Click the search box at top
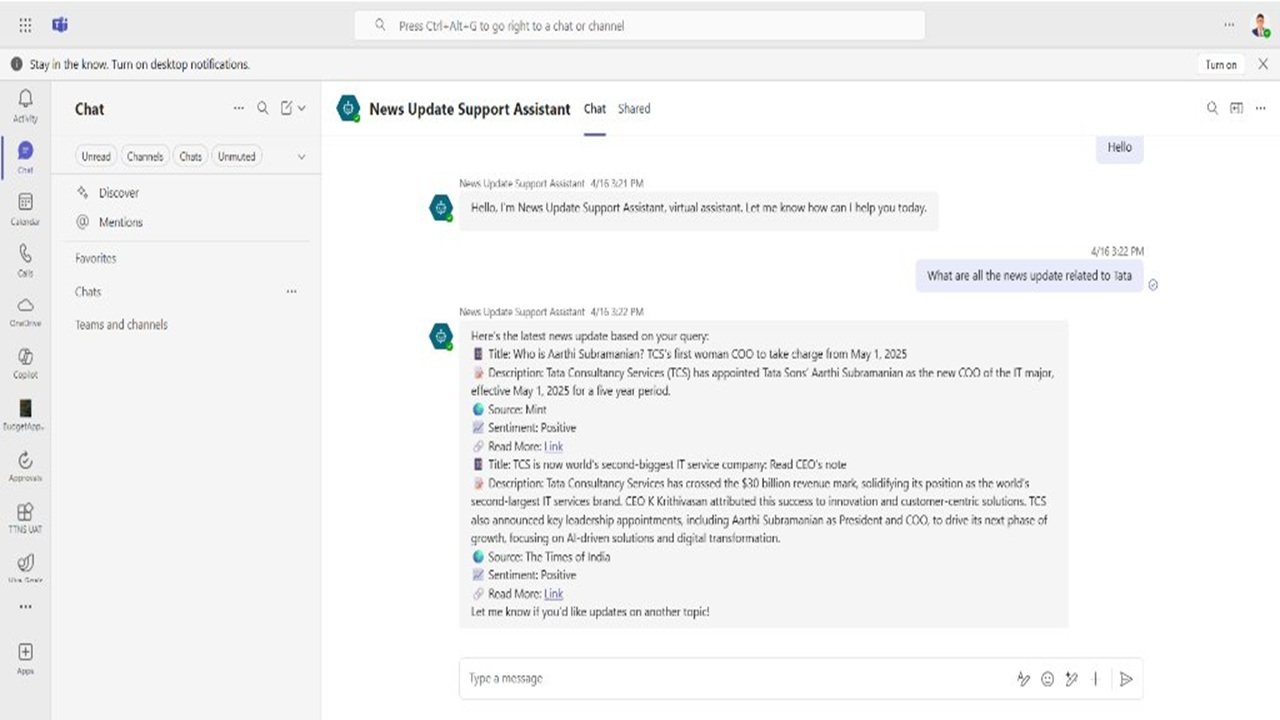1280x720 pixels. tap(640, 25)
